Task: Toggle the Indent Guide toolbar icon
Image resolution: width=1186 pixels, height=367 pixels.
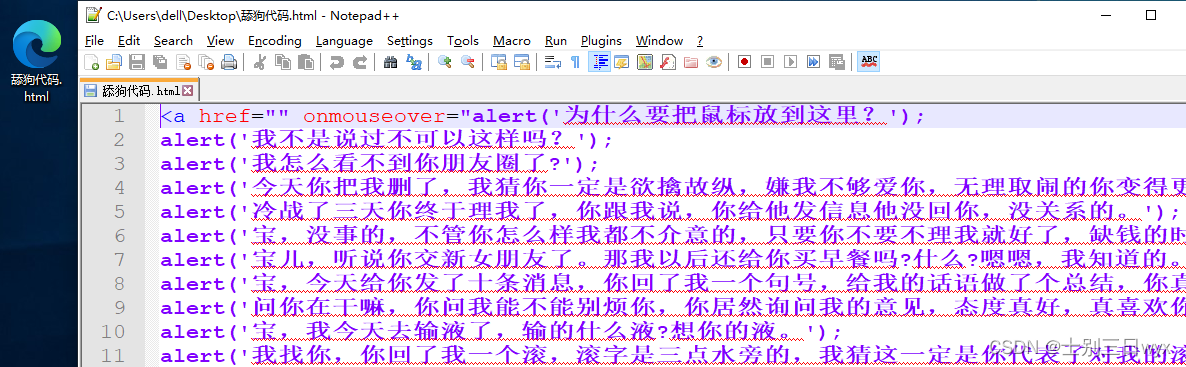Action: click(599, 62)
